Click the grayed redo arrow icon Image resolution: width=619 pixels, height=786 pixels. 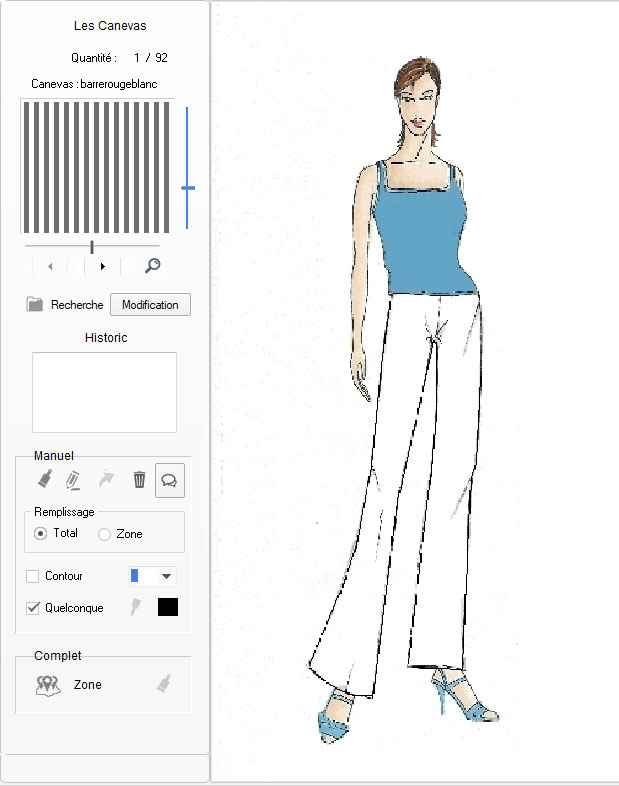(x=107, y=480)
